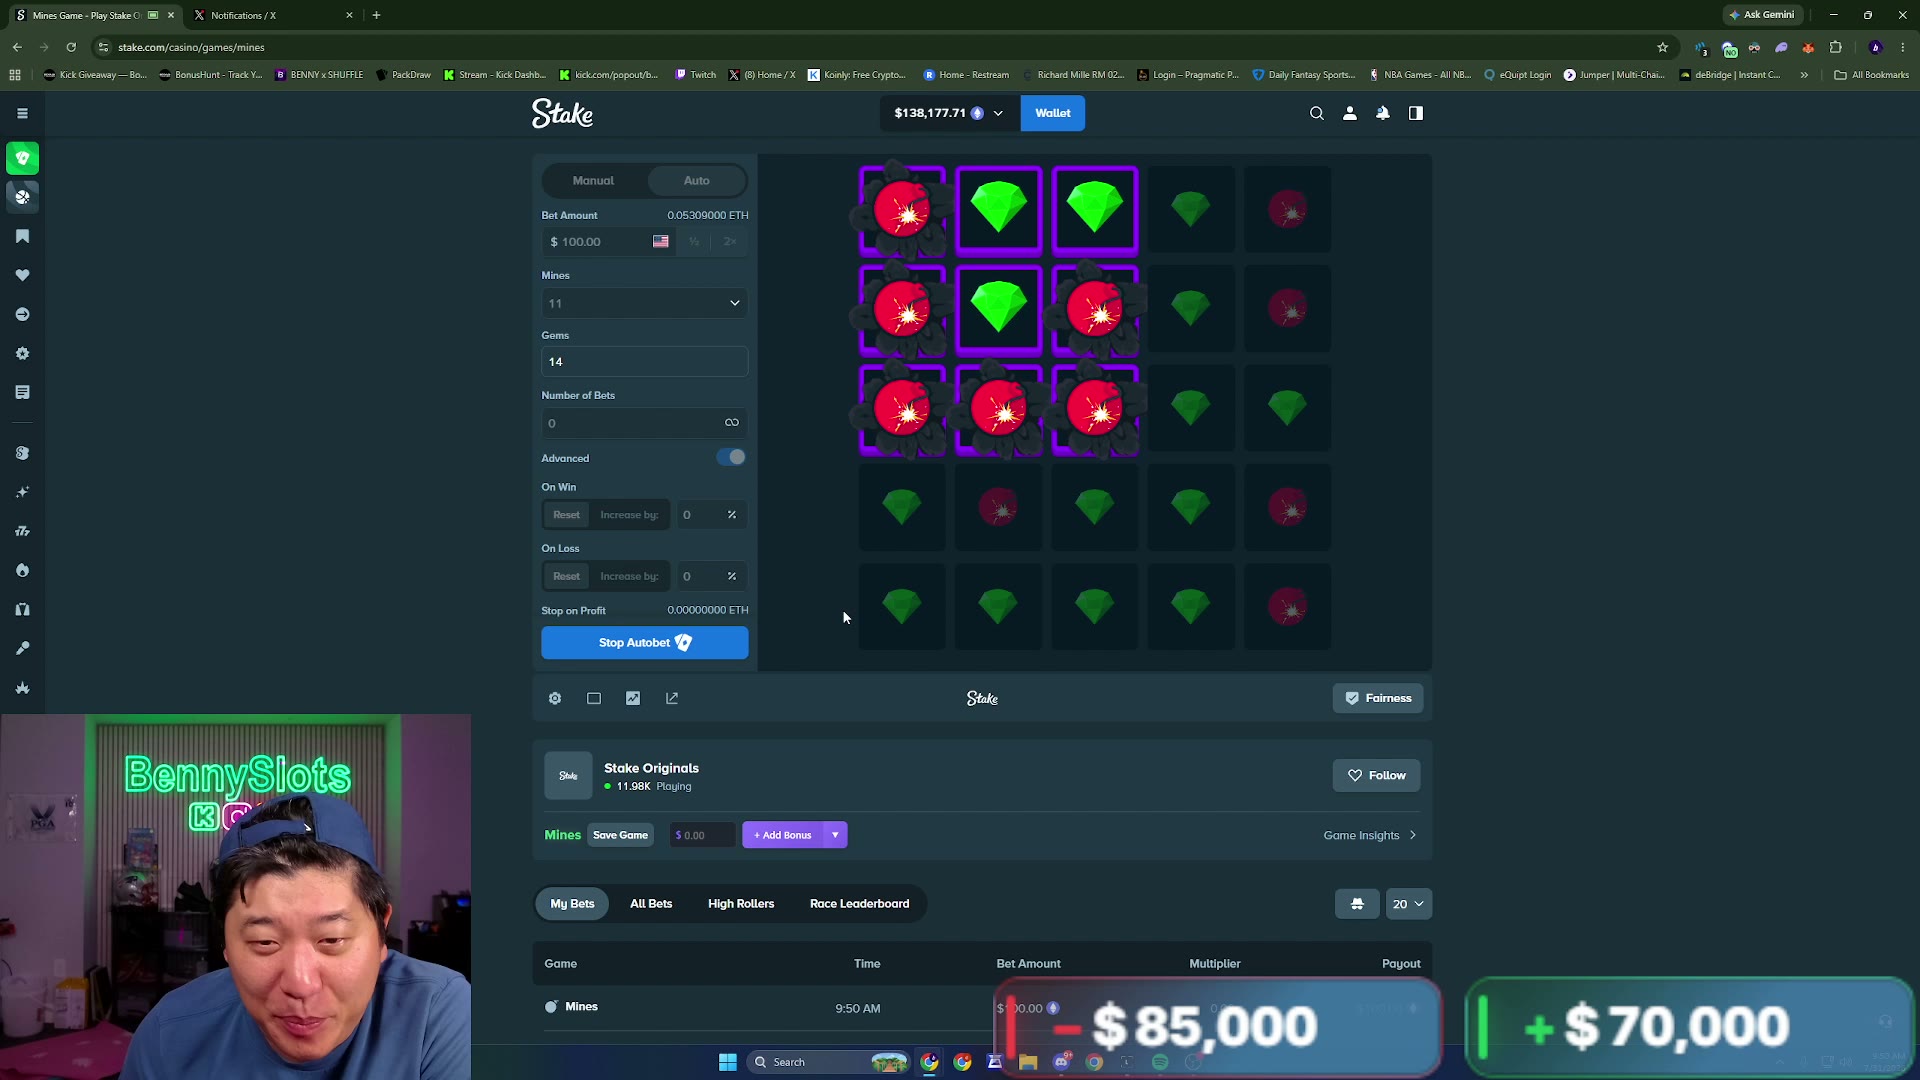
Task: Select the Race Leaderboard tab
Action: [860, 904]
